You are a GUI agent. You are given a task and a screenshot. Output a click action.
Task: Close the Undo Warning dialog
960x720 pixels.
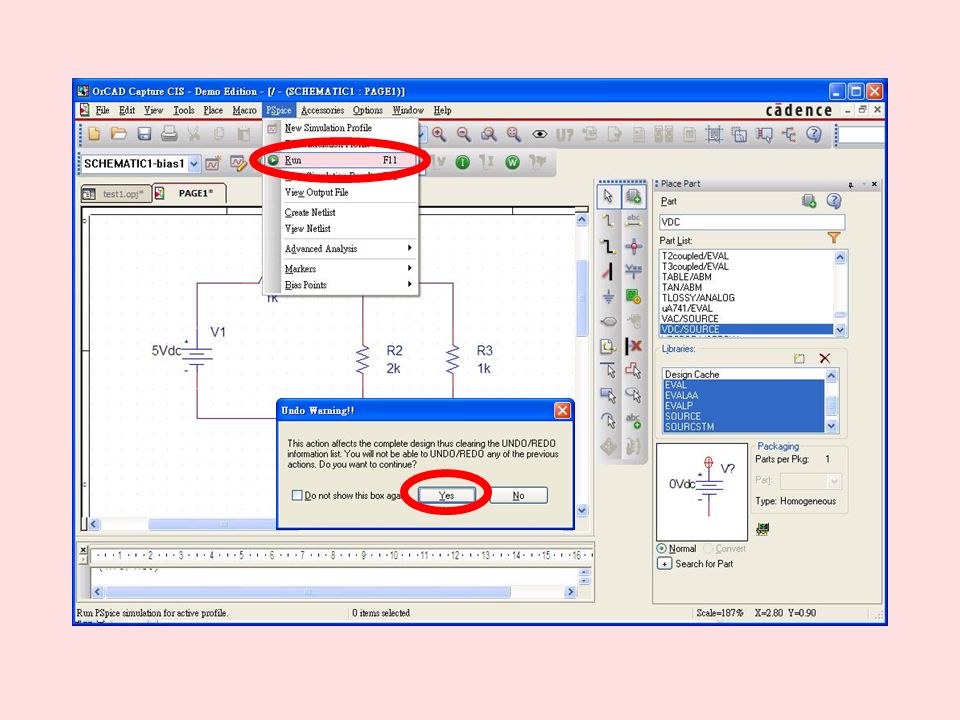562,410
